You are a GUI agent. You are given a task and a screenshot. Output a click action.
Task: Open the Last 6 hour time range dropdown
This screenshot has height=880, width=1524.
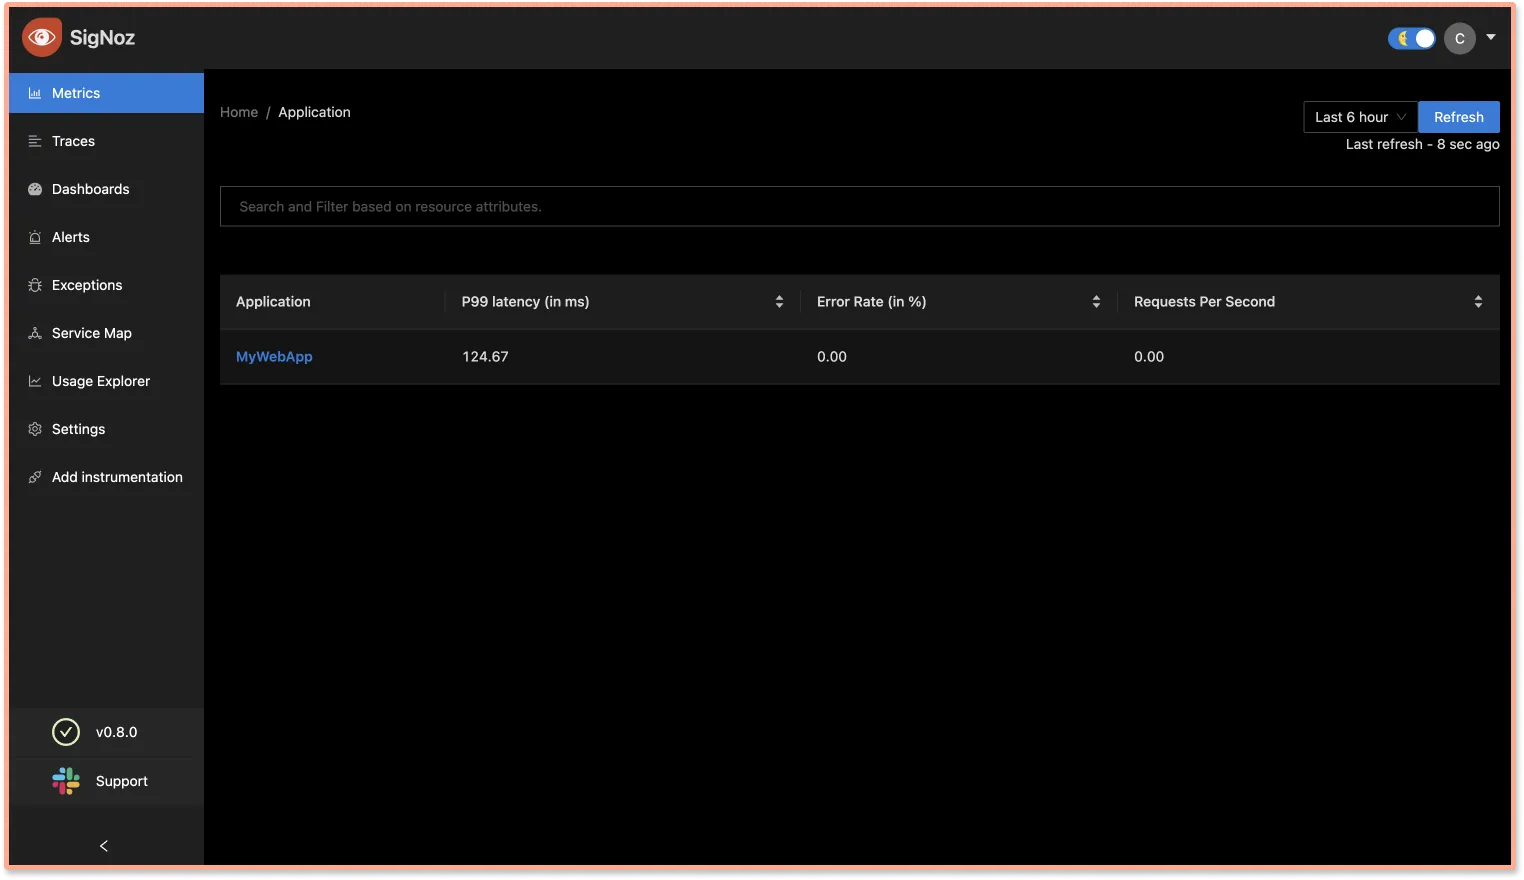click(x=1360, y=117)
